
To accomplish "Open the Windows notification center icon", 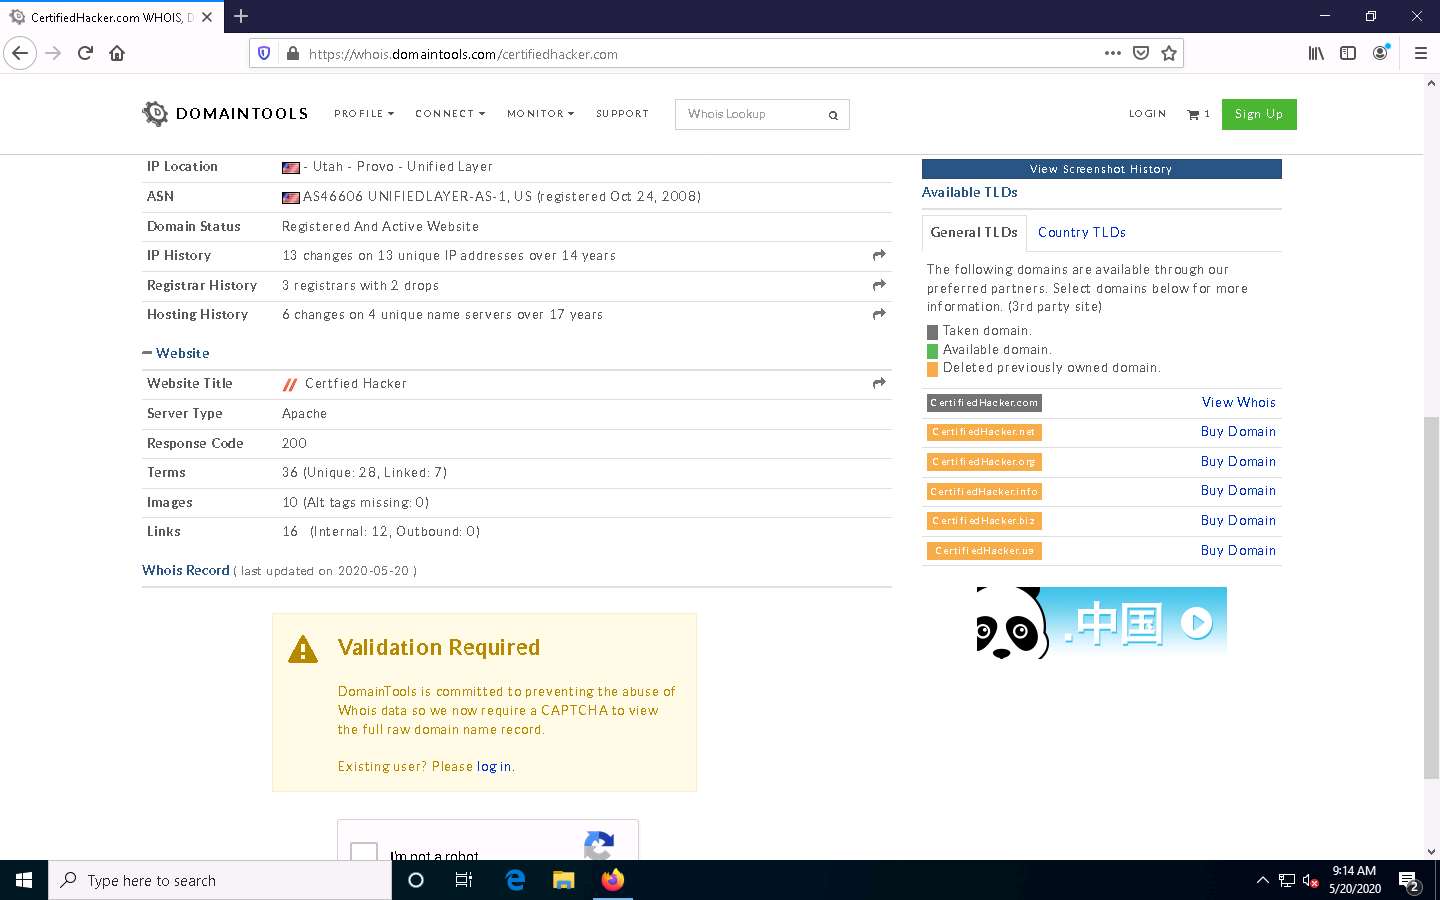I will [1410, 881].
